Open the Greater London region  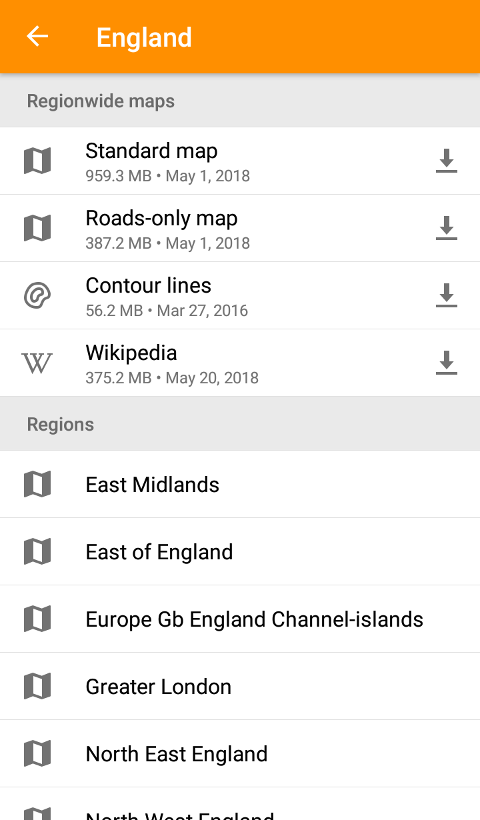pyautogui.click(x=240, y=687)
